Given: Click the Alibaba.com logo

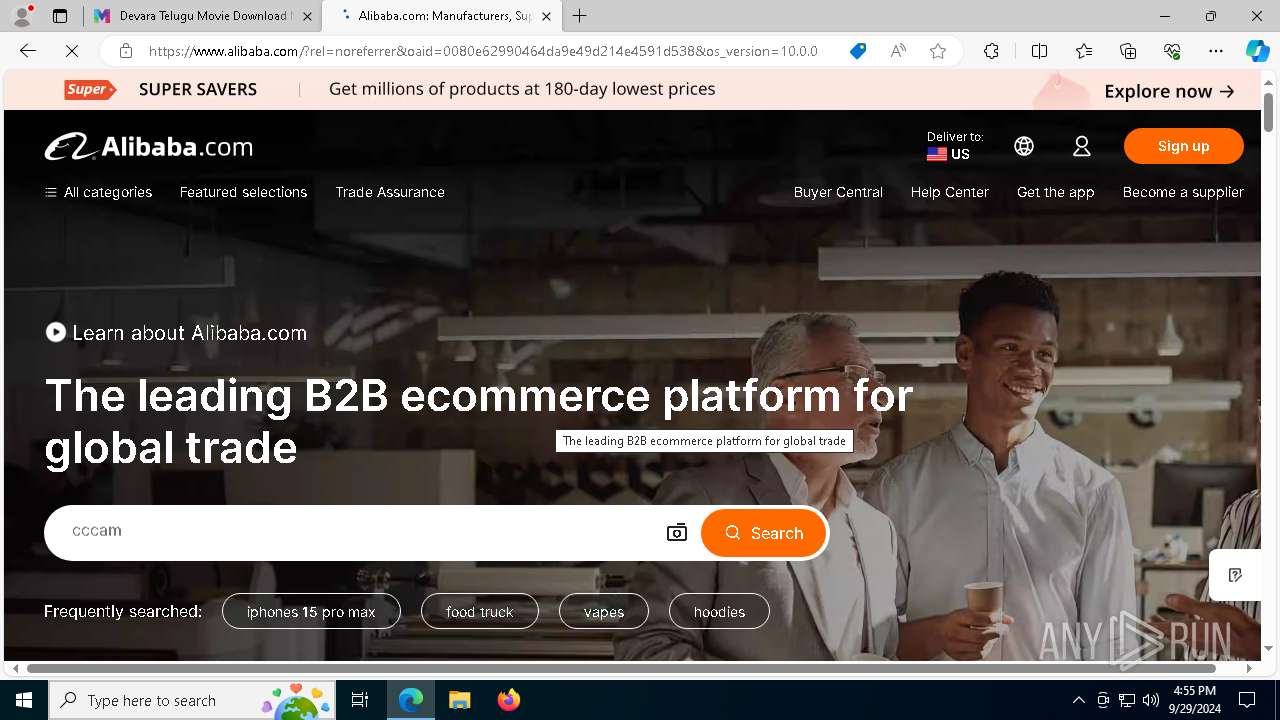Looking at the screenshot, I should point(149,147).
